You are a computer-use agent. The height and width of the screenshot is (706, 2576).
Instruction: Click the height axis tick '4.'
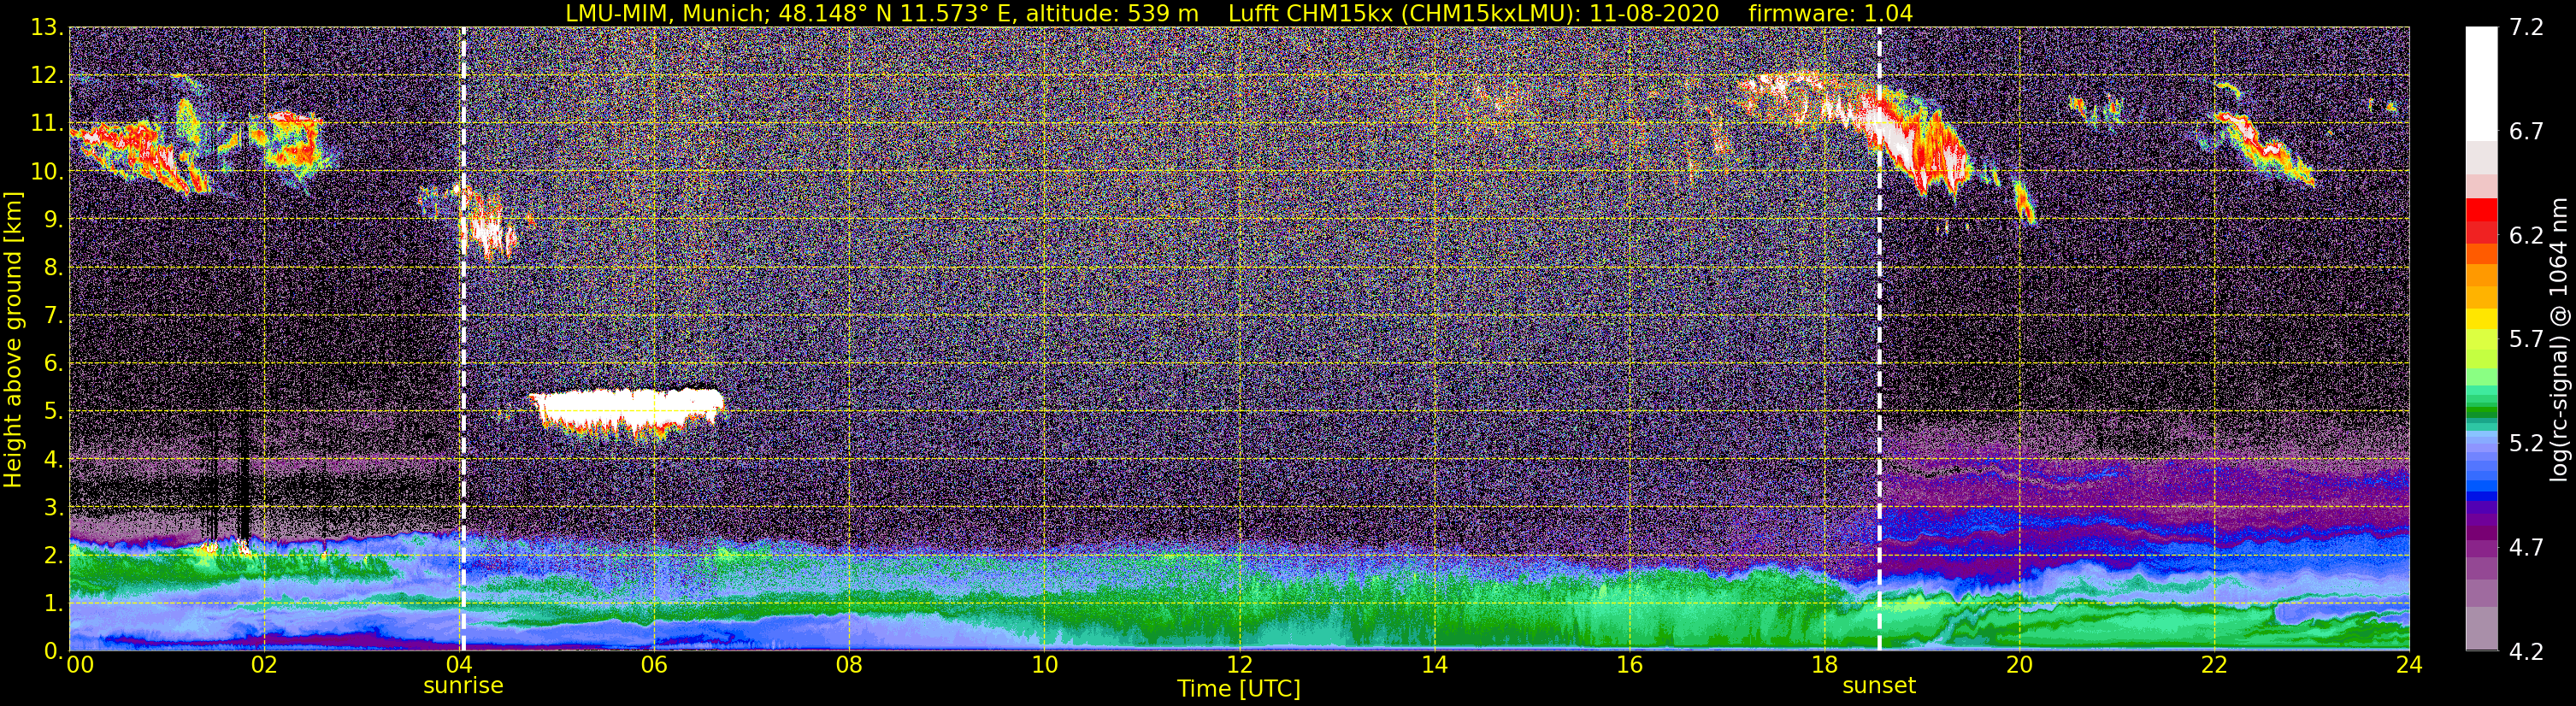tap(53, 460)
